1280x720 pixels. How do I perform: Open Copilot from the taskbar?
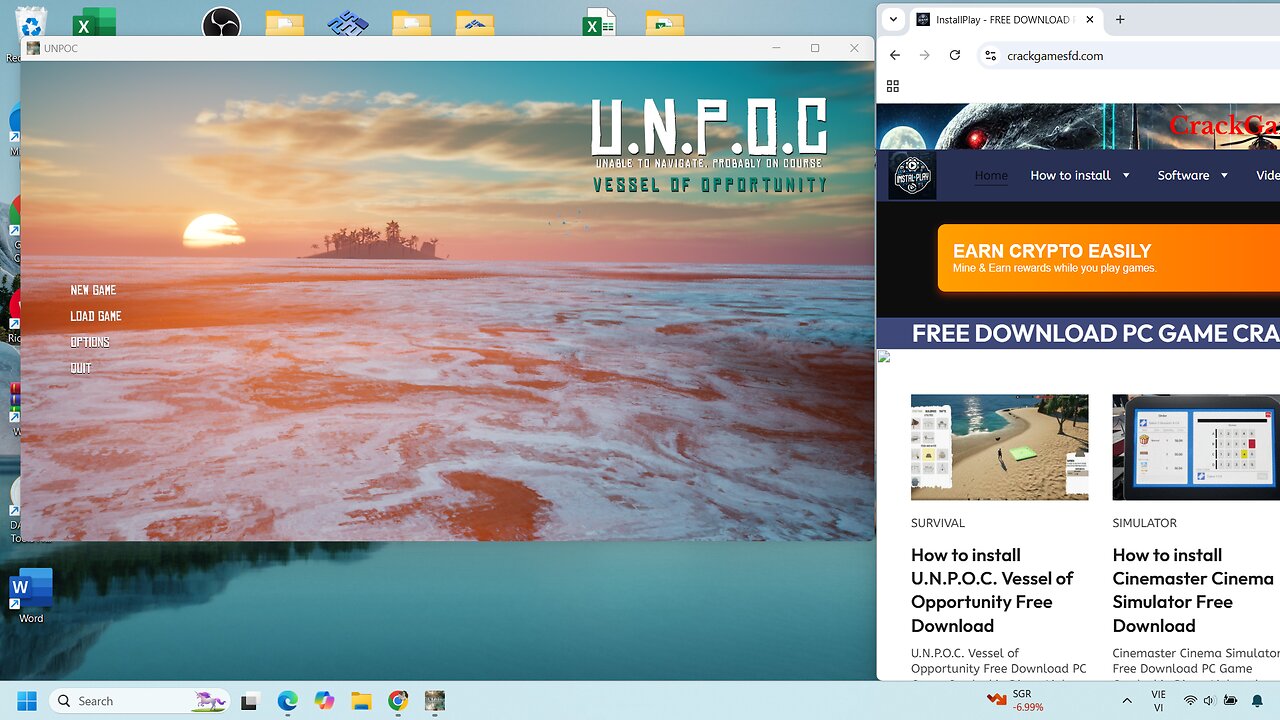(x=324, y=701)
